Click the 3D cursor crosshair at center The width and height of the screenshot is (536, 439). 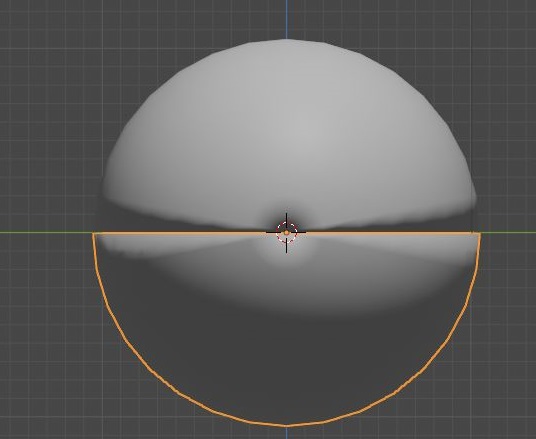pyautogui.click(x=286, y=232)
